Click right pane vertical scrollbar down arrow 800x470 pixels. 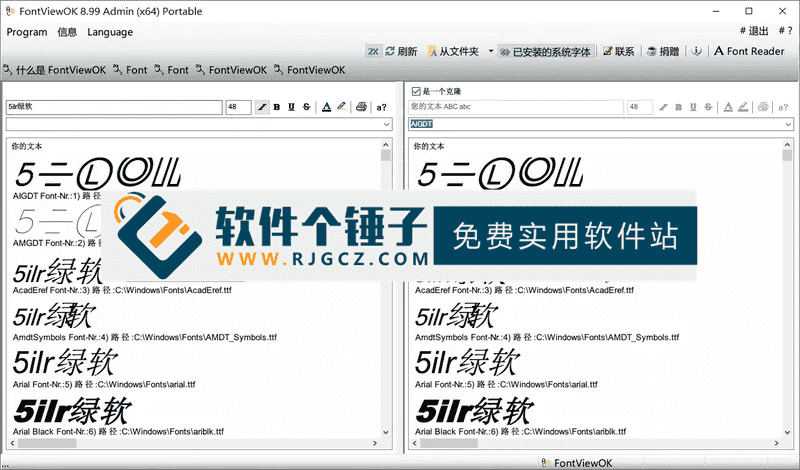click(787, 432)
